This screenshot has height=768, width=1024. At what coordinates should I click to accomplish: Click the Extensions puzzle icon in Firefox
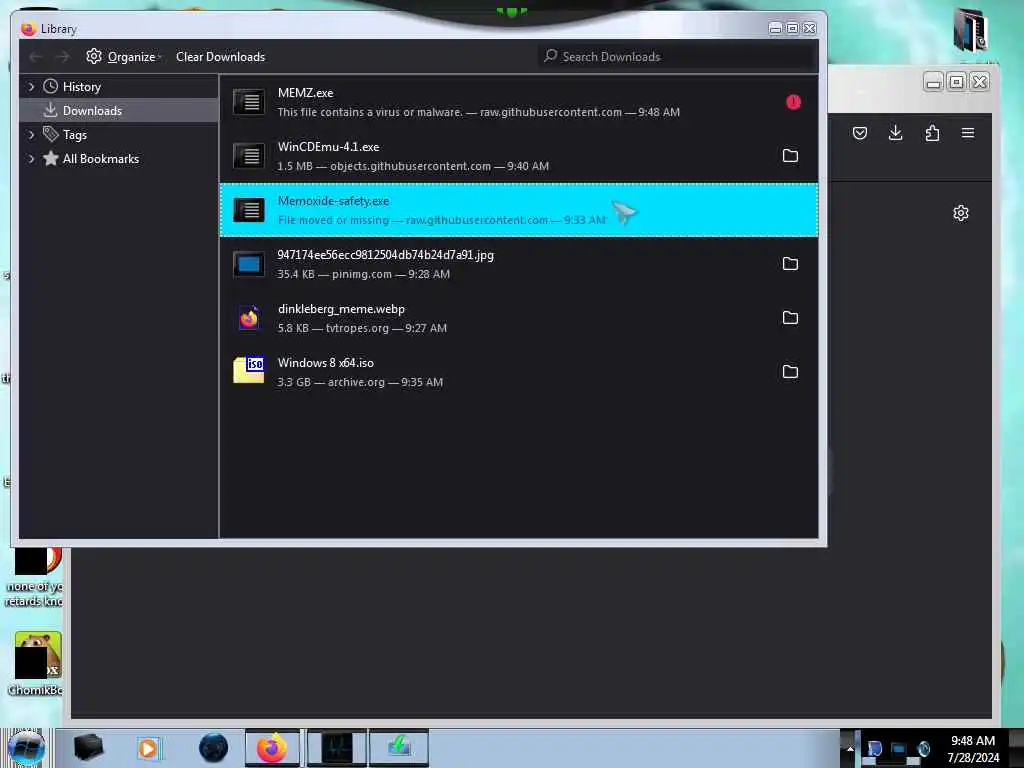(932, 133)
